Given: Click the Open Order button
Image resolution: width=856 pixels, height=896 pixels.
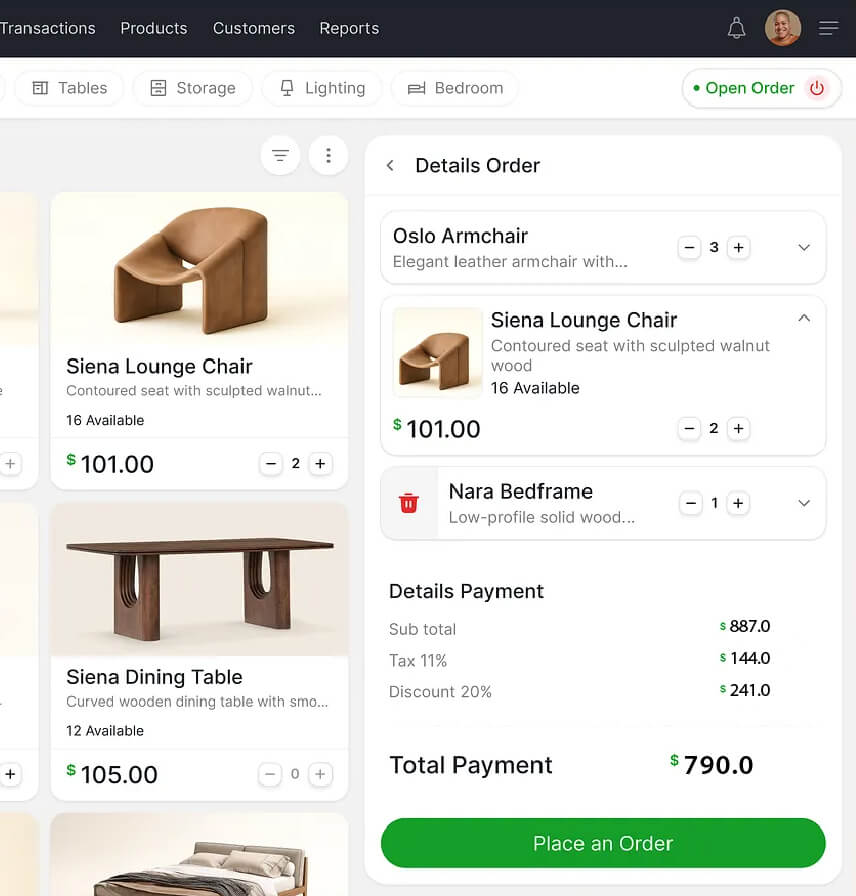Looking at the screenshot, I should (x=750, y=88).
